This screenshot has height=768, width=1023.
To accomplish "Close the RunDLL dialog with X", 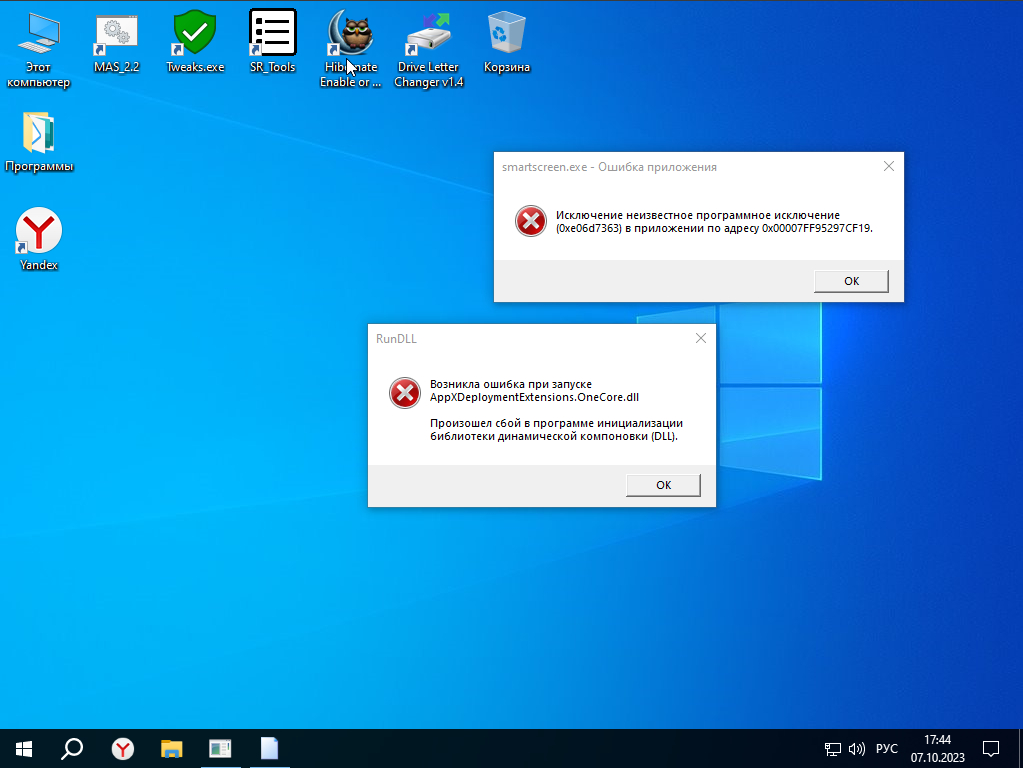I will tap(701, 338).
